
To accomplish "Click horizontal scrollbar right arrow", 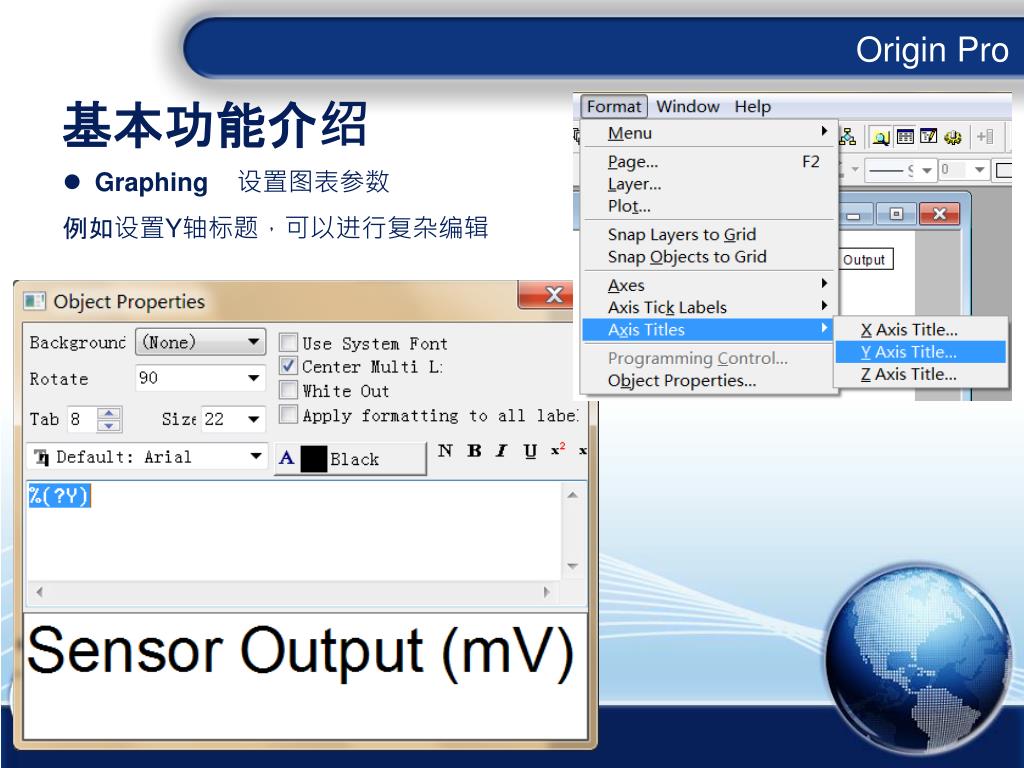I will coord(547,592).
